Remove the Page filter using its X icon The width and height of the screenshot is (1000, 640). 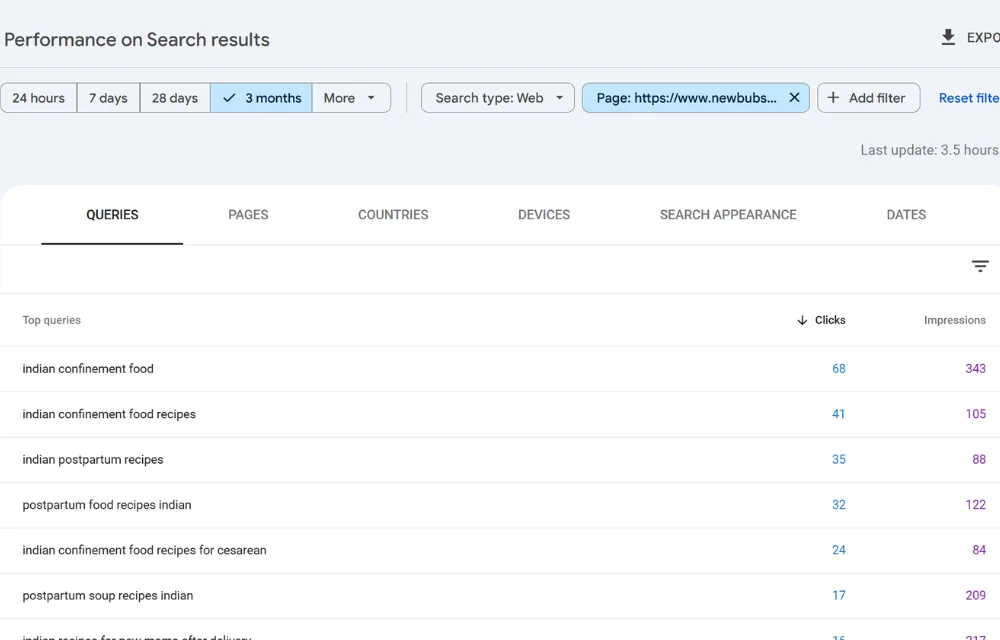pyautogui.click(x=794, y=97)
